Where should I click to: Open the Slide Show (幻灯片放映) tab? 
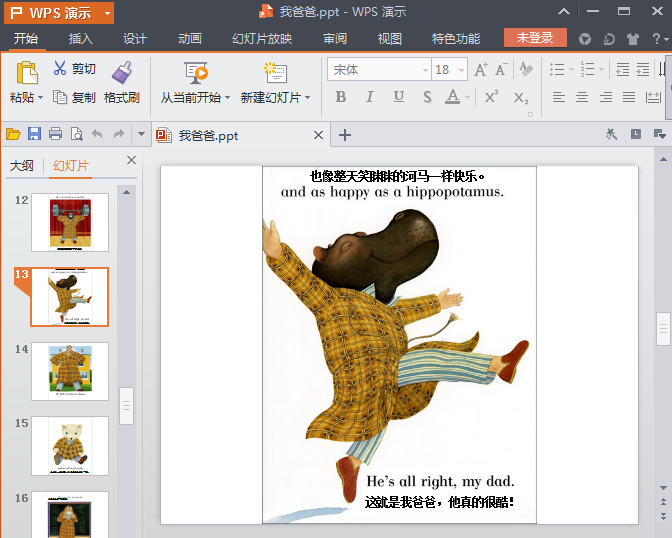(x=262, y=39)
